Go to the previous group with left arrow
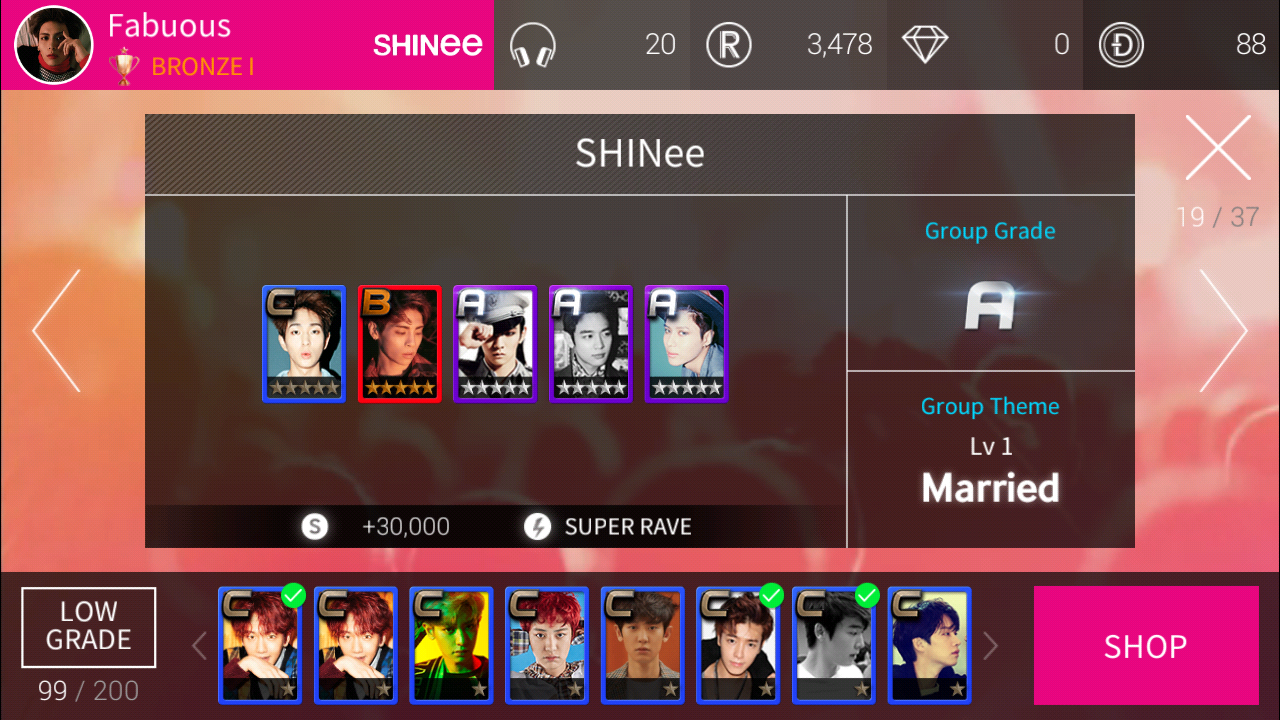The width and height of the screenshot is (1280, 720). 56,331
